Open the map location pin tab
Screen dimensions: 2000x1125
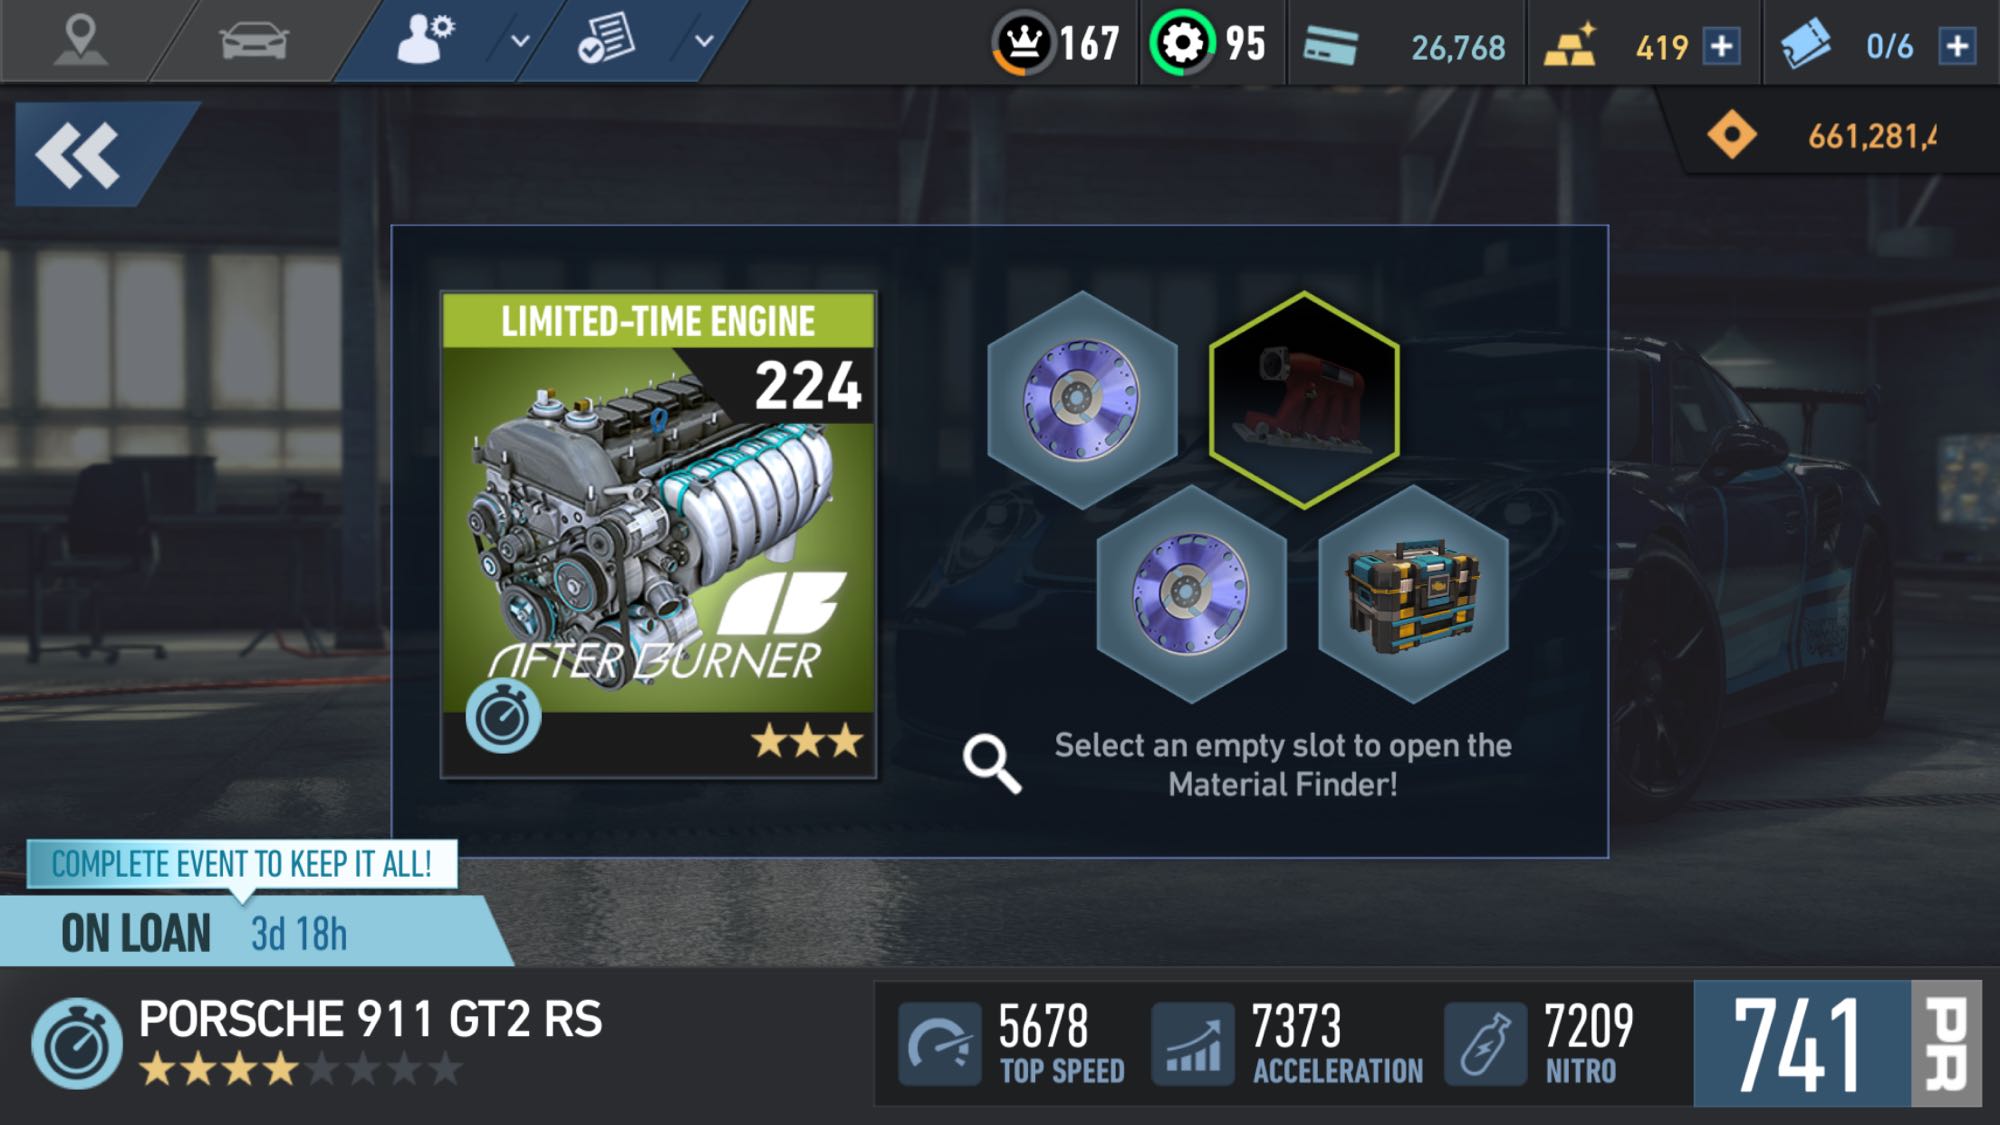(x=79, y=40)
